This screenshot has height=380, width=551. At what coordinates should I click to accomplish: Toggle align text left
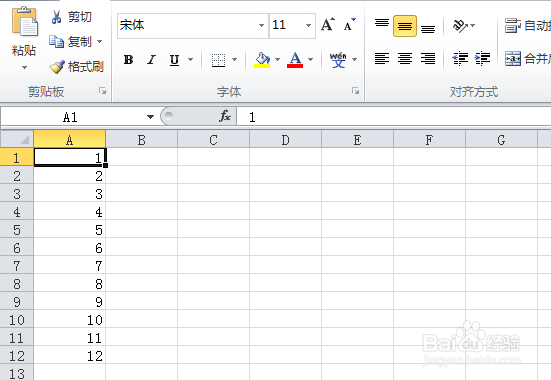(382, 58)
